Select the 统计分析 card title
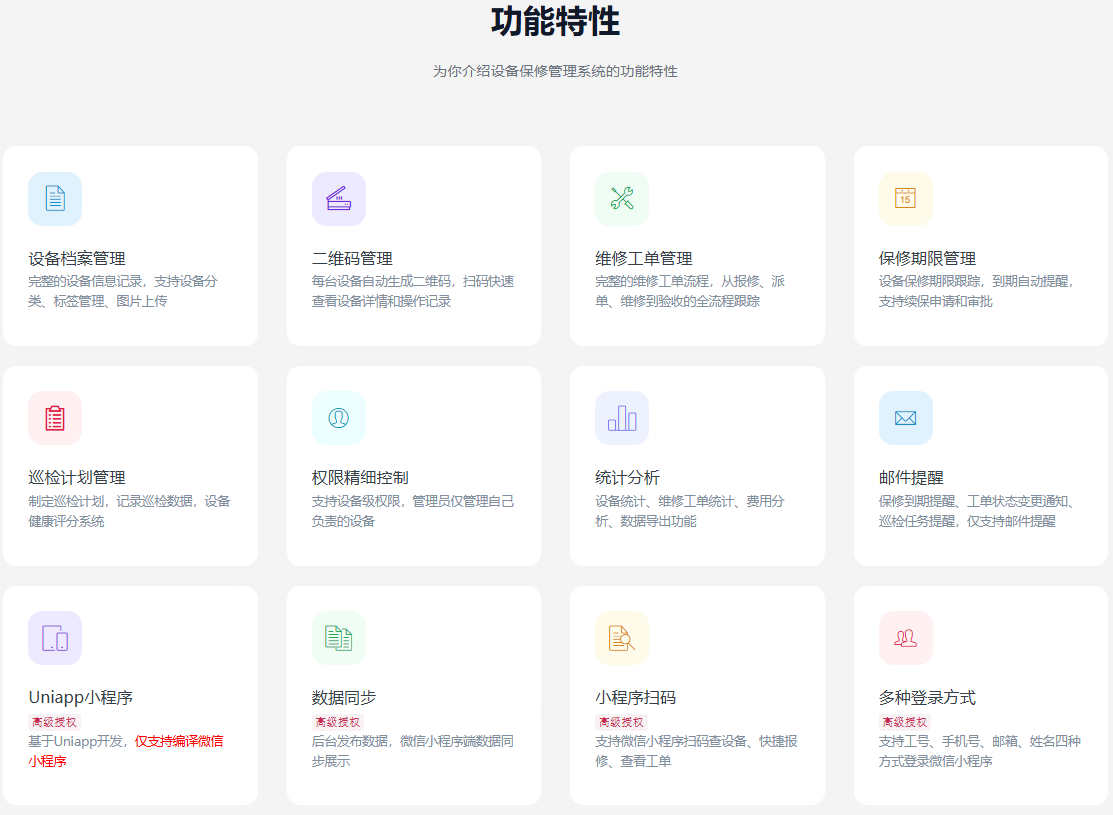 pyautogui.click(x=627, y=478)
